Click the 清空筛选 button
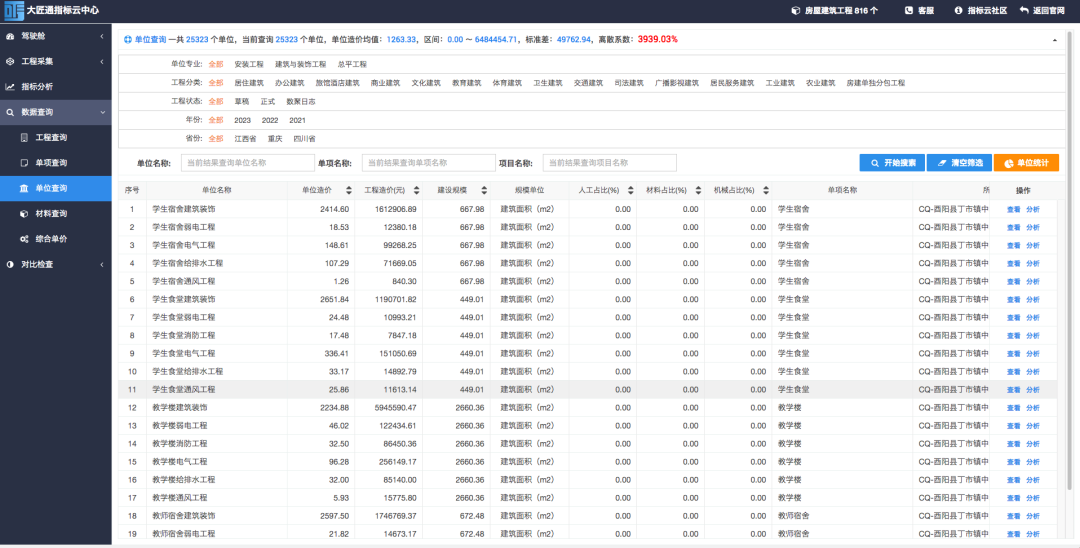This screenshot has width=1080, height=548. pos(959,163)
